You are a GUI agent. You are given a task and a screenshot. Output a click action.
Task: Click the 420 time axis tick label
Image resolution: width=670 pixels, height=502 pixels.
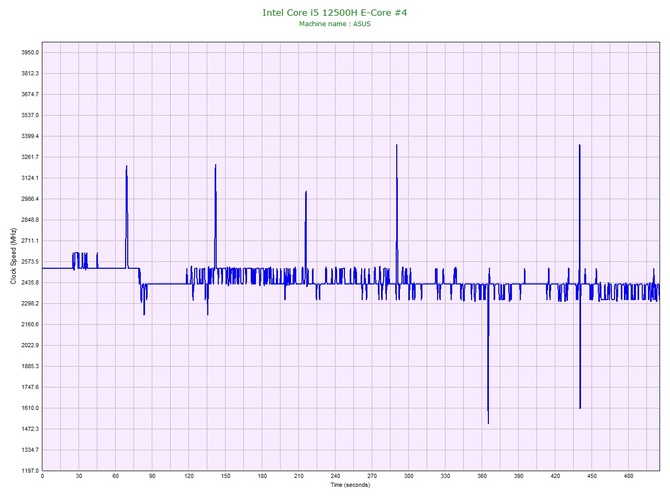pos(555,476)
